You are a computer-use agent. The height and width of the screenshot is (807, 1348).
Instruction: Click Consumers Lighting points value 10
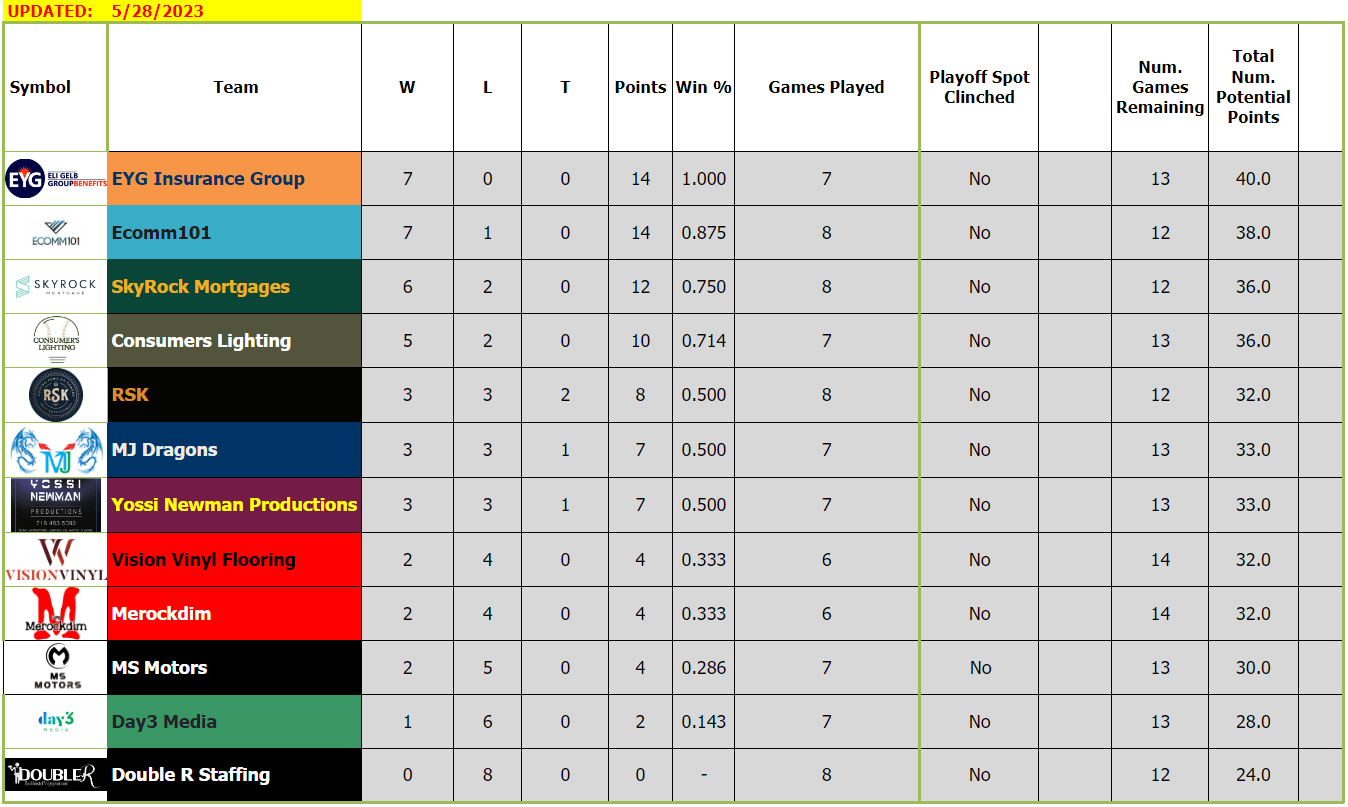640,341
